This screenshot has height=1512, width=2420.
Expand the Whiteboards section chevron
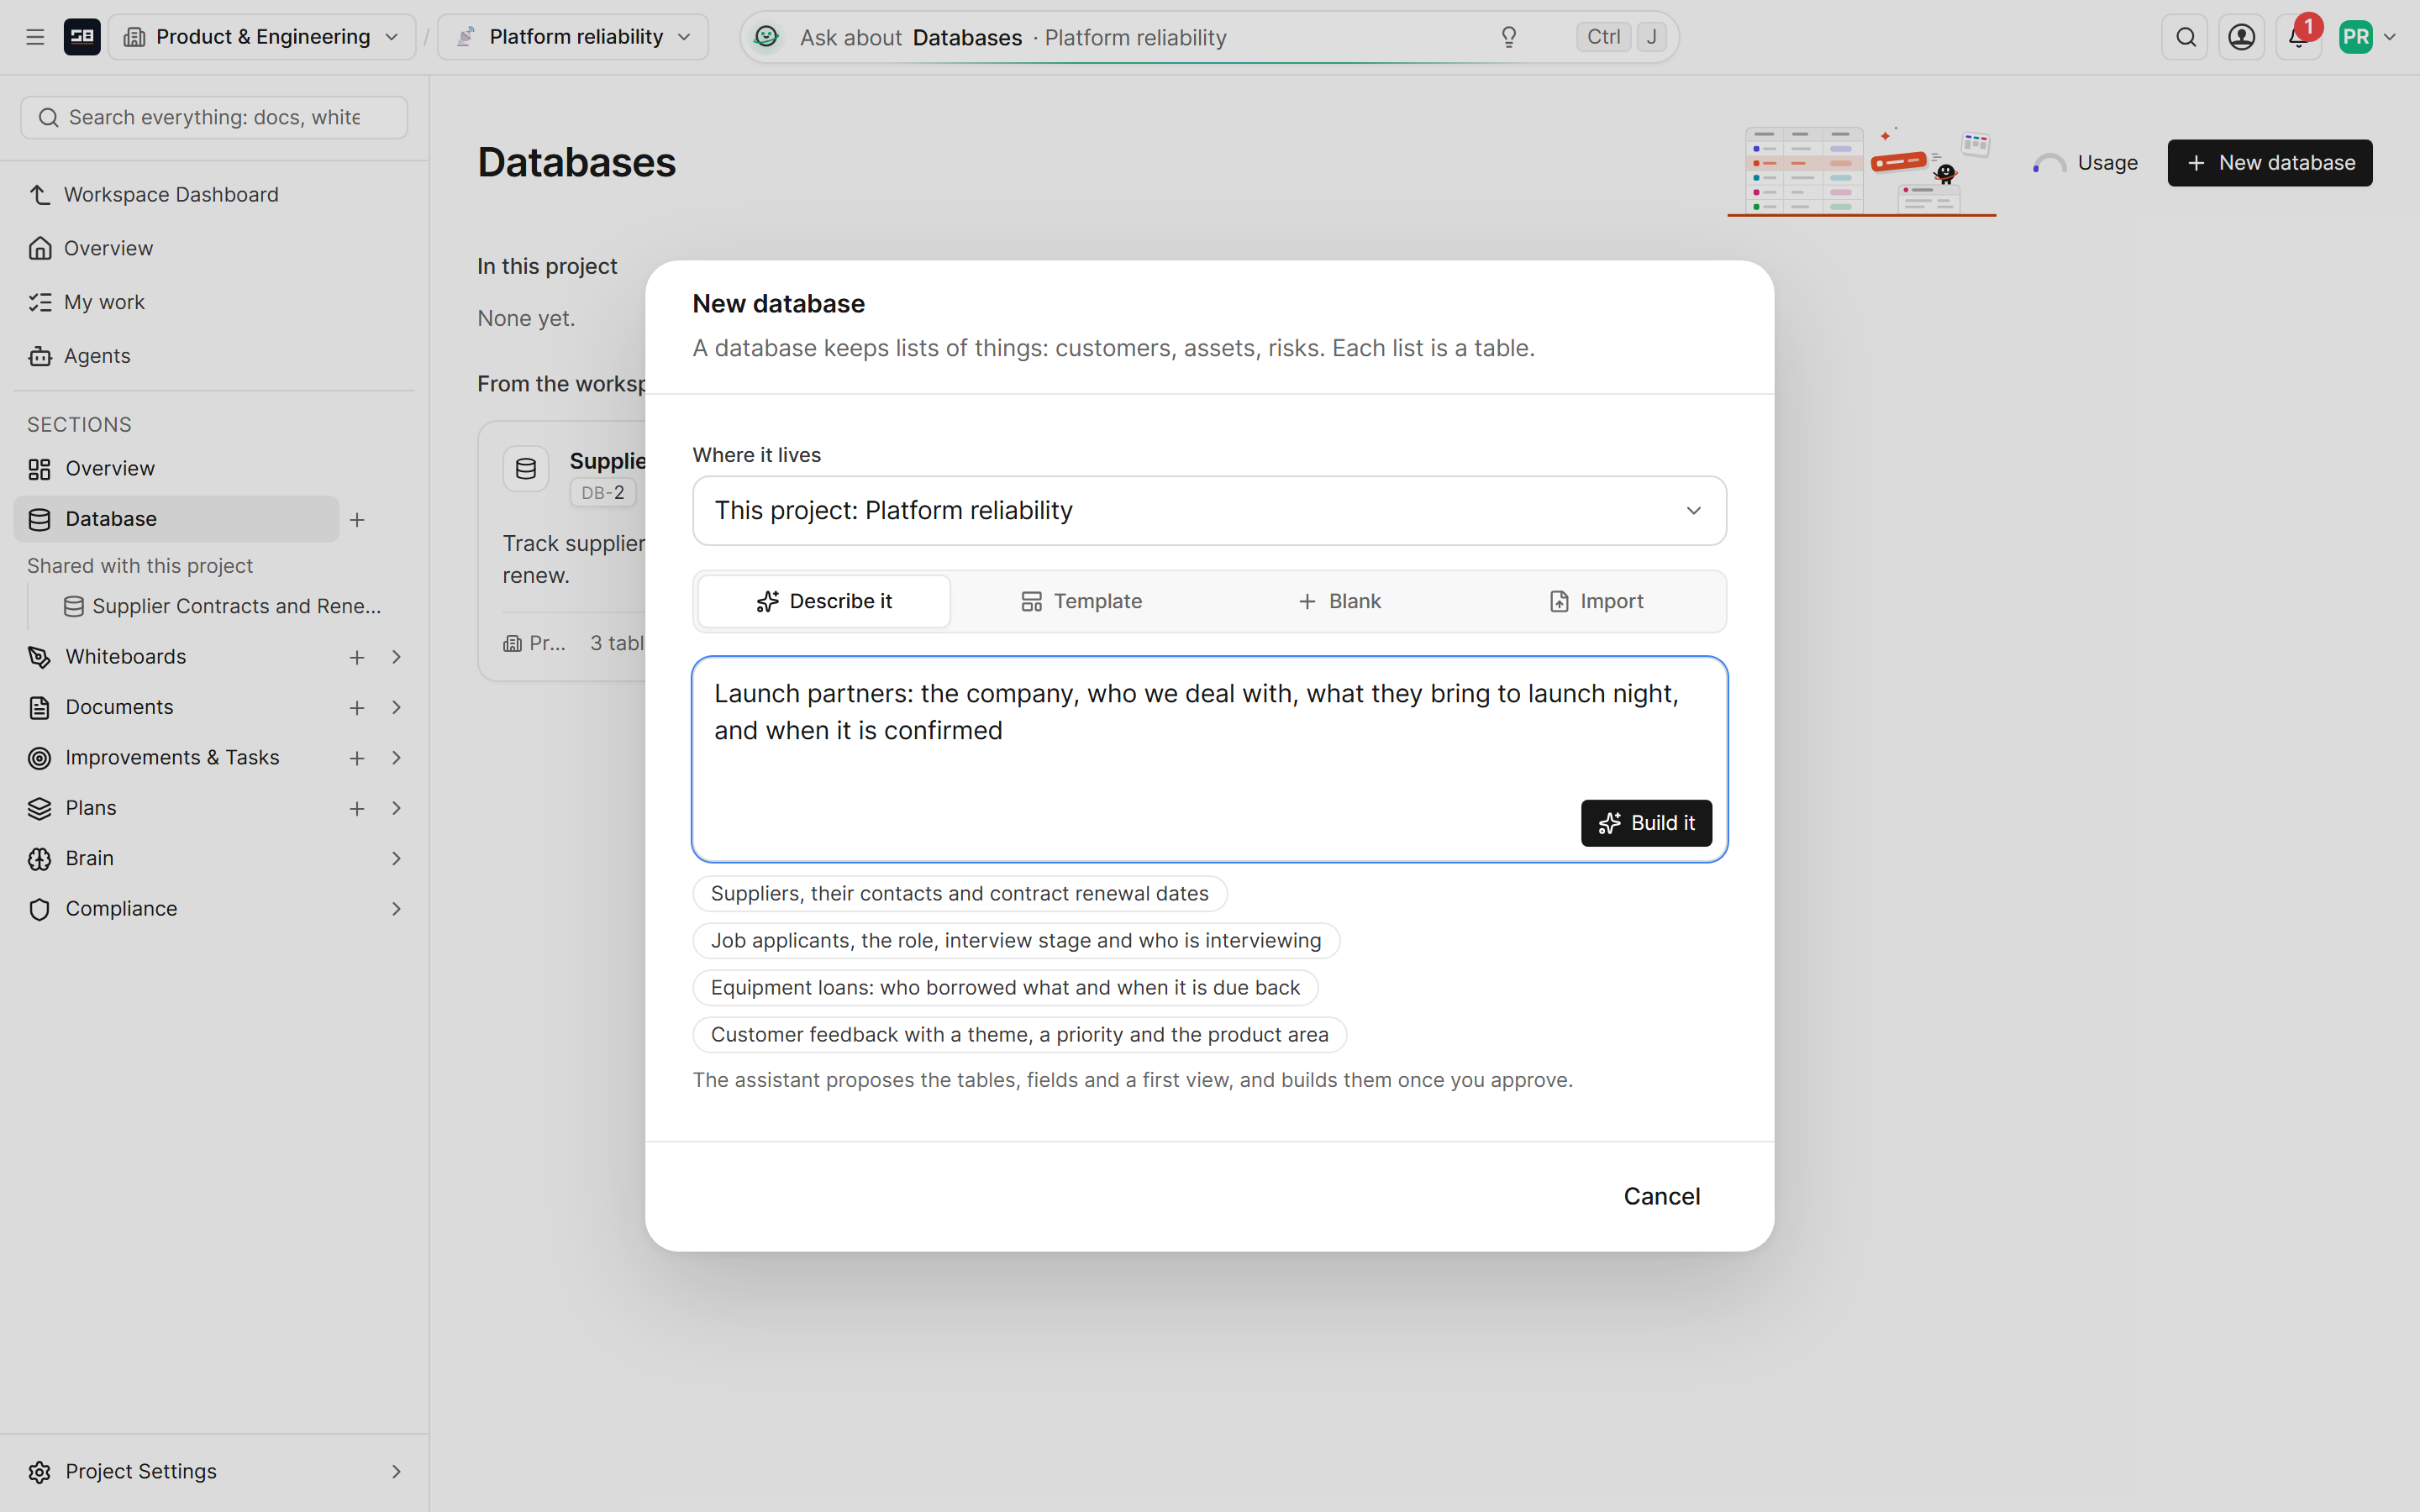pos(396,657)
